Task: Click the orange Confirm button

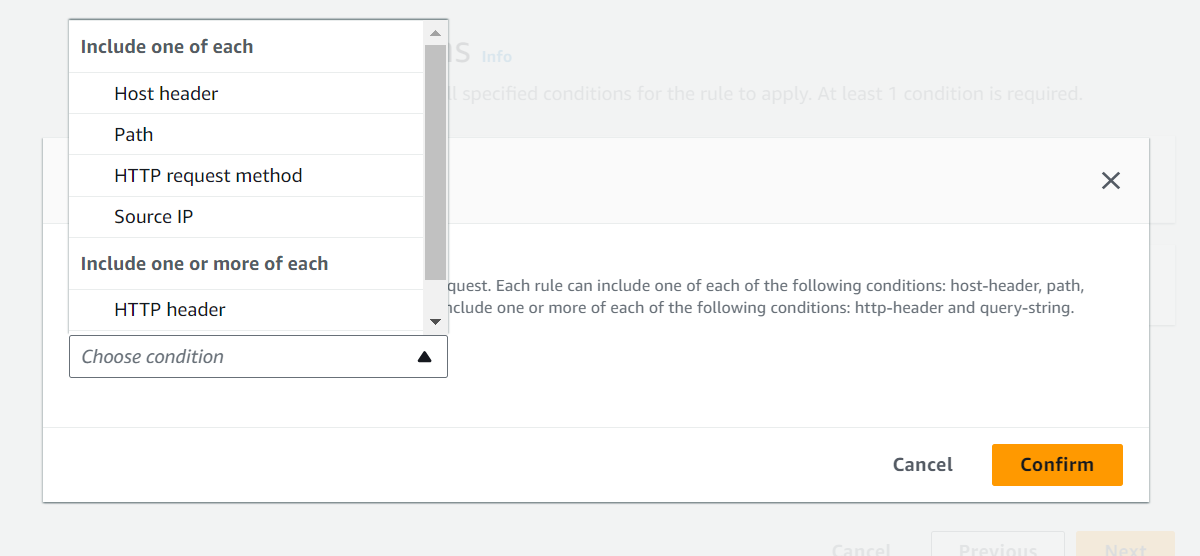Action: pos(1057,465)
